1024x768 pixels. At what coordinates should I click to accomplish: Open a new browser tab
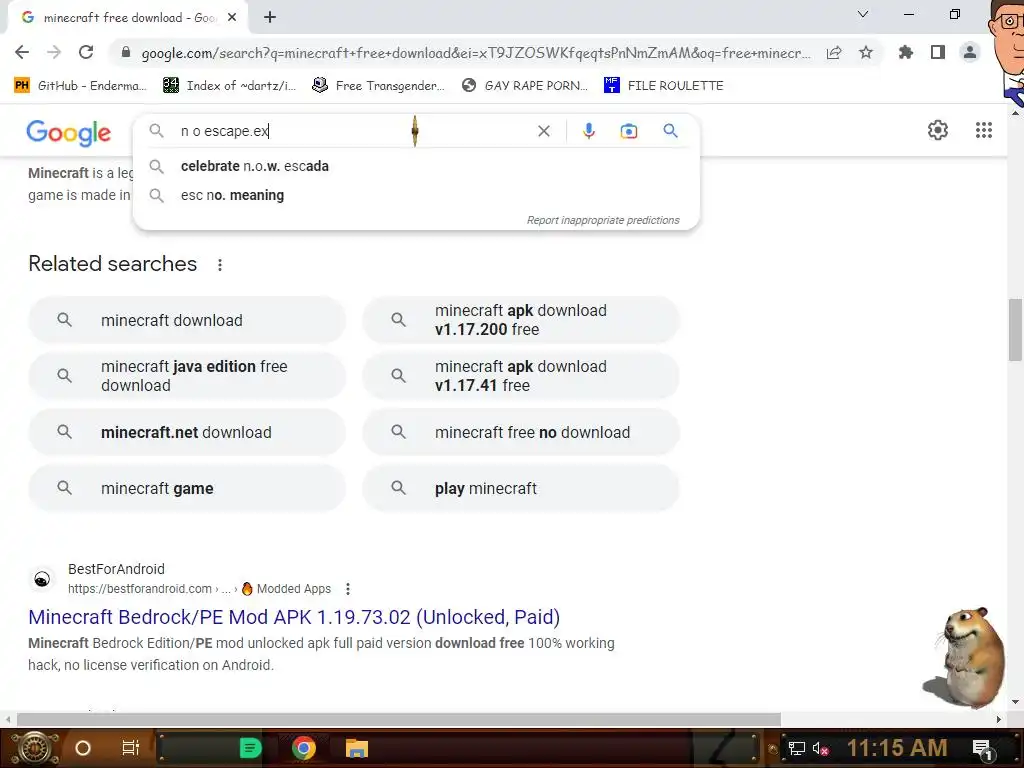click(270, 18)
